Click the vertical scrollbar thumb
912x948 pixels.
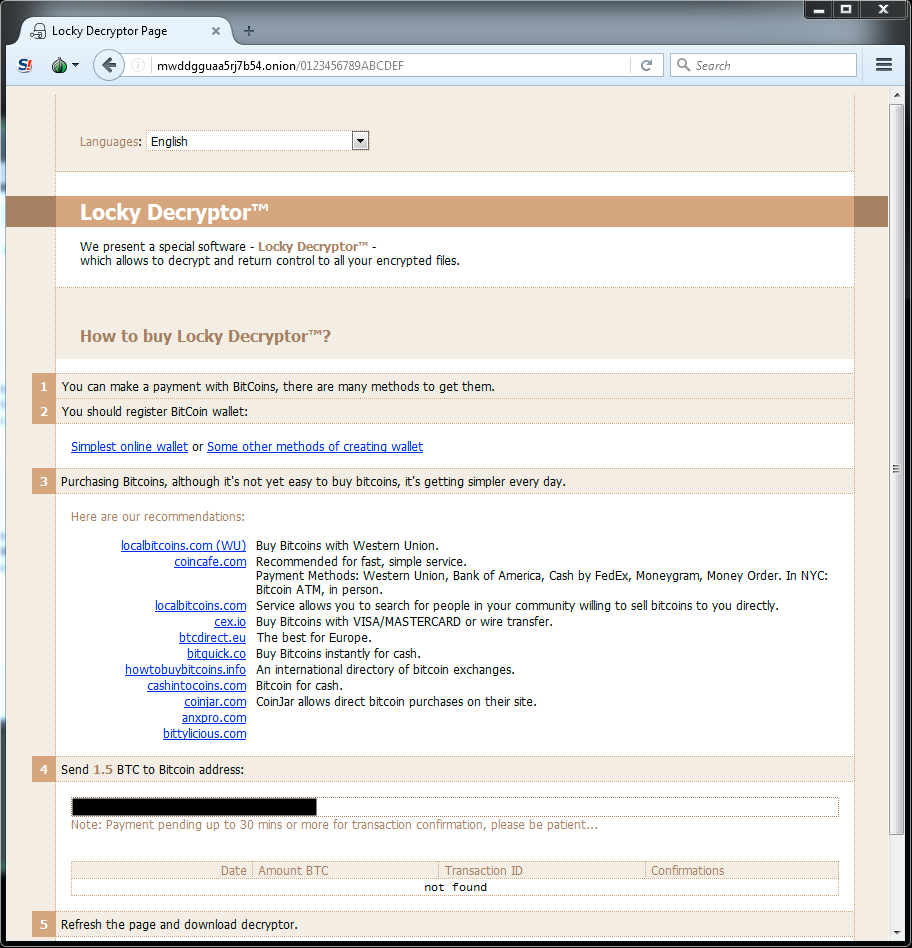point(896,470)
